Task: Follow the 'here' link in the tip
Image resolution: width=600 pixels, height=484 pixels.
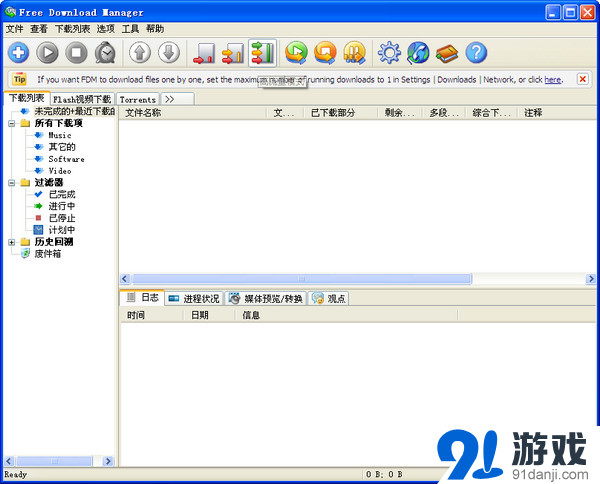Action: [x=553, y=80]
